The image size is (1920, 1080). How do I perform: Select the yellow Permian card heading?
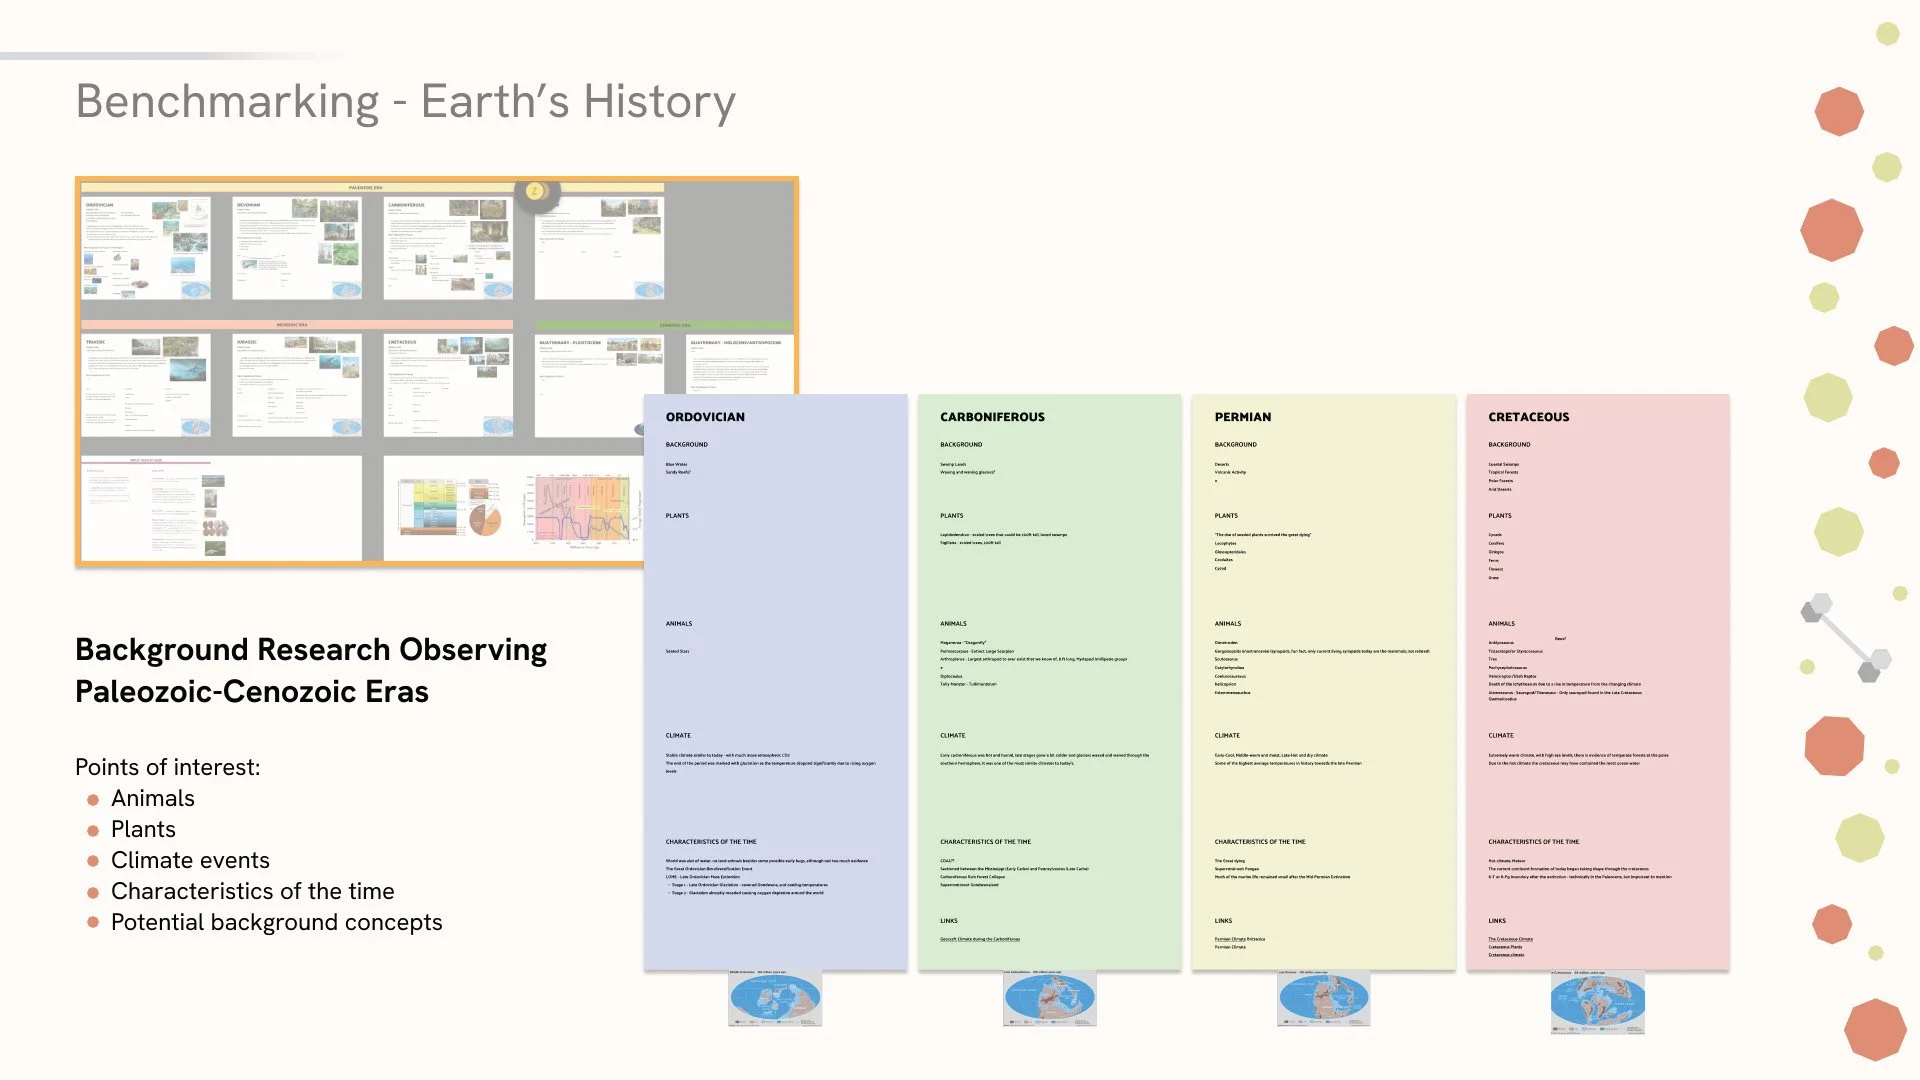[1242, 417]
